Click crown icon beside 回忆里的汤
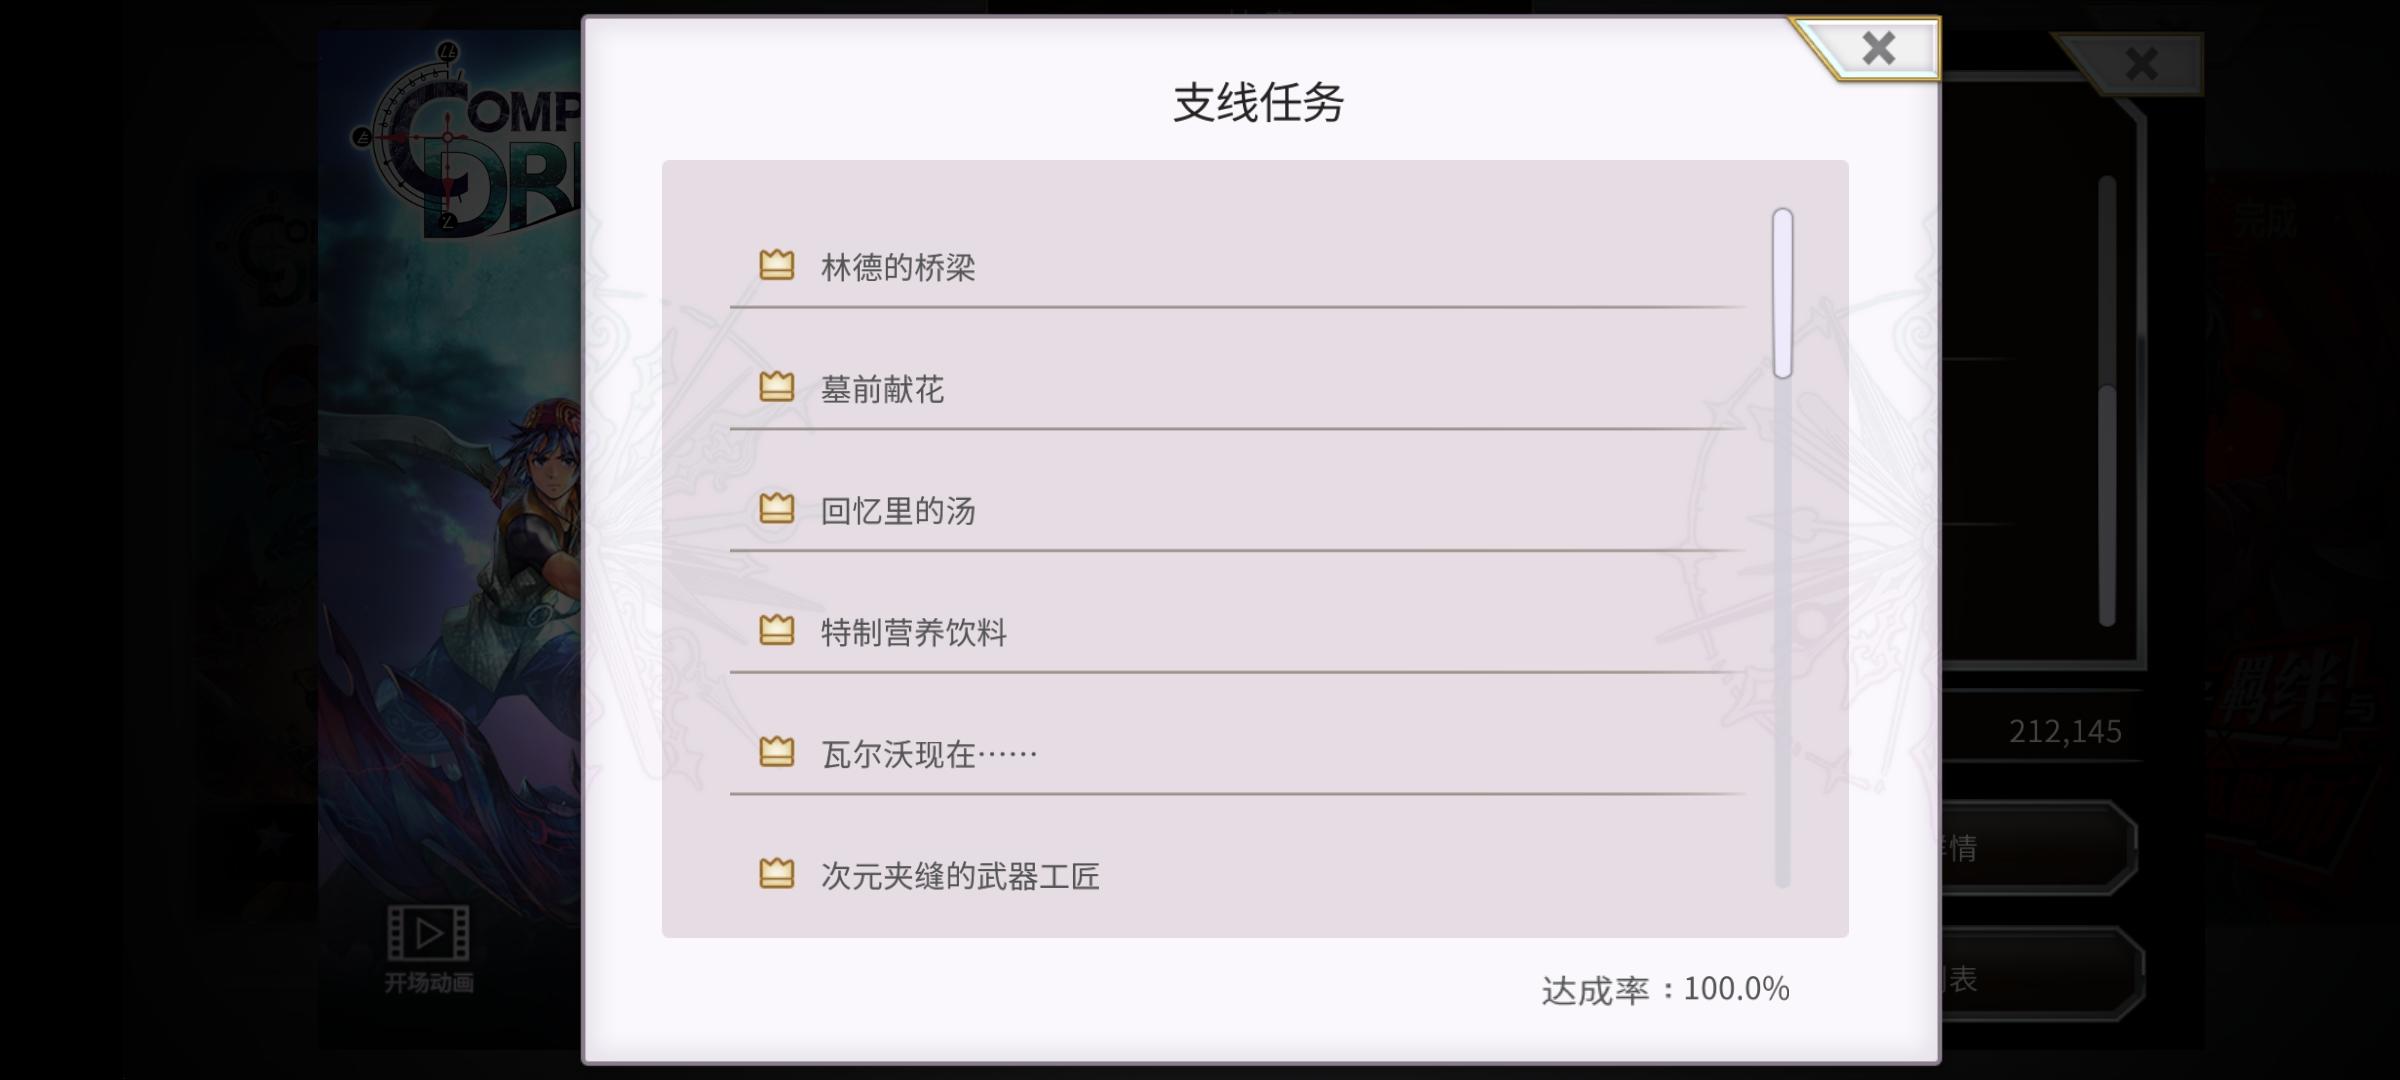Screen dimensions: 2400x1080 (x=776, y=509)
